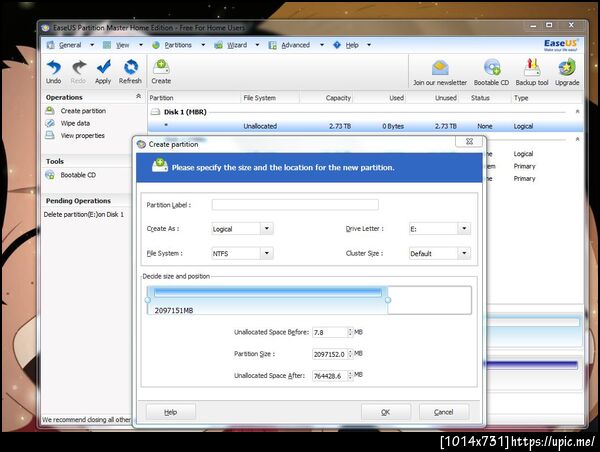Screen dimensions: 600x452
Task: Click the EaseUS logo
Action: 561,45
